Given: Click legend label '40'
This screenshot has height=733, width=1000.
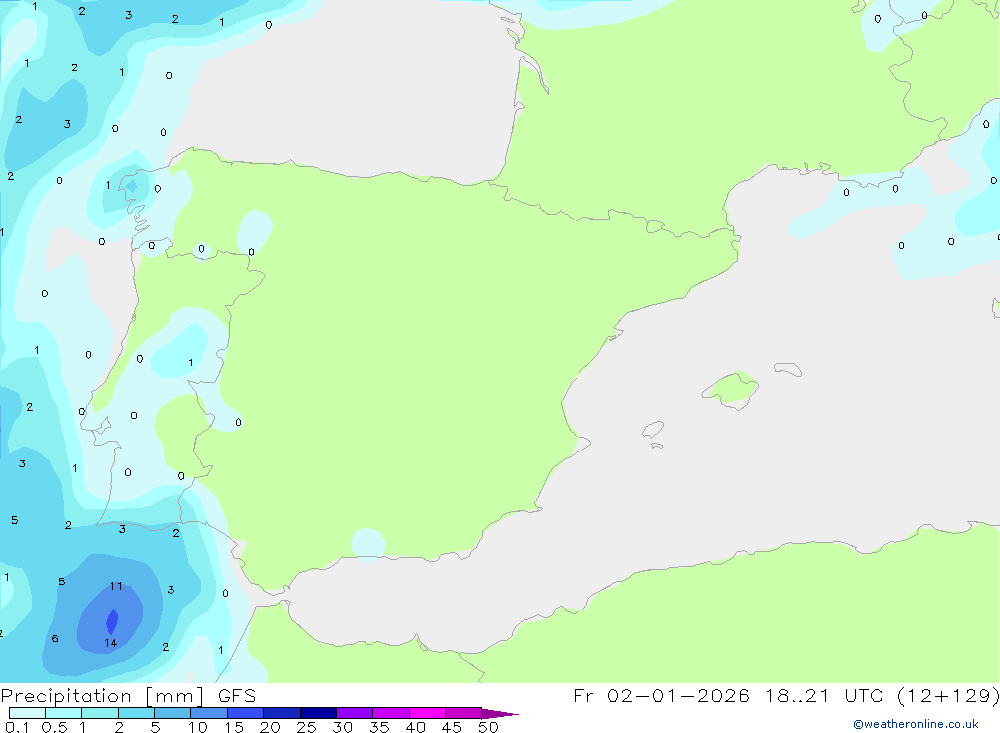Looking at the screenshot, I should pos(416,727).
